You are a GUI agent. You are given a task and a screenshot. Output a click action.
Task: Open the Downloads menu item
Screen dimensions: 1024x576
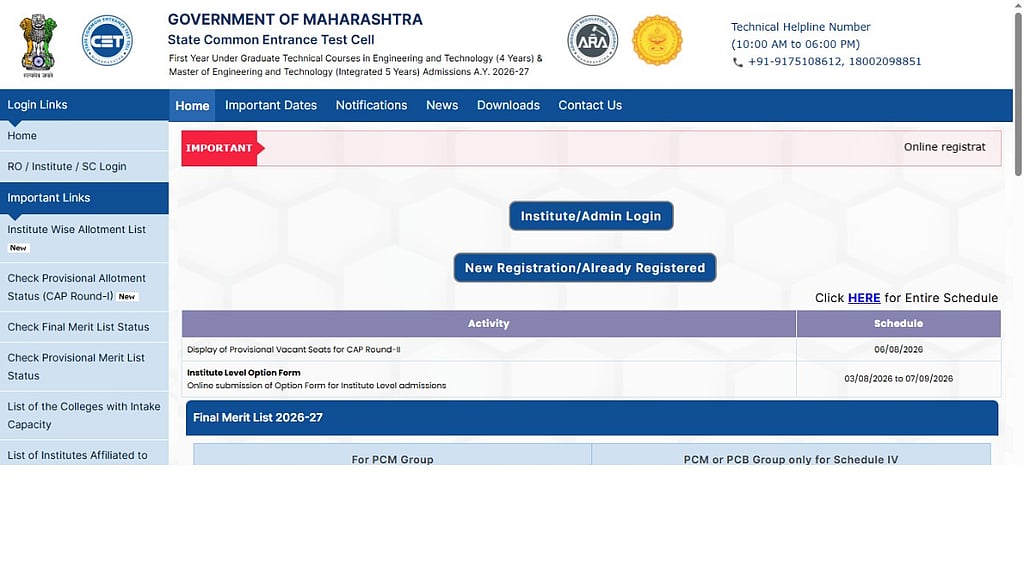(508, 105)
